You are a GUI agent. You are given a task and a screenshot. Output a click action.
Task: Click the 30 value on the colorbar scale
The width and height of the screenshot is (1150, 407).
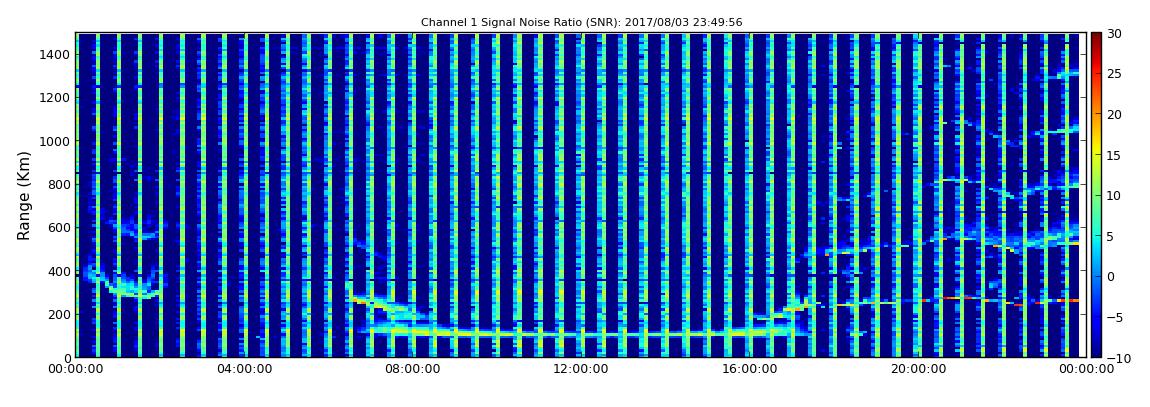click(x=1114, y=33)
